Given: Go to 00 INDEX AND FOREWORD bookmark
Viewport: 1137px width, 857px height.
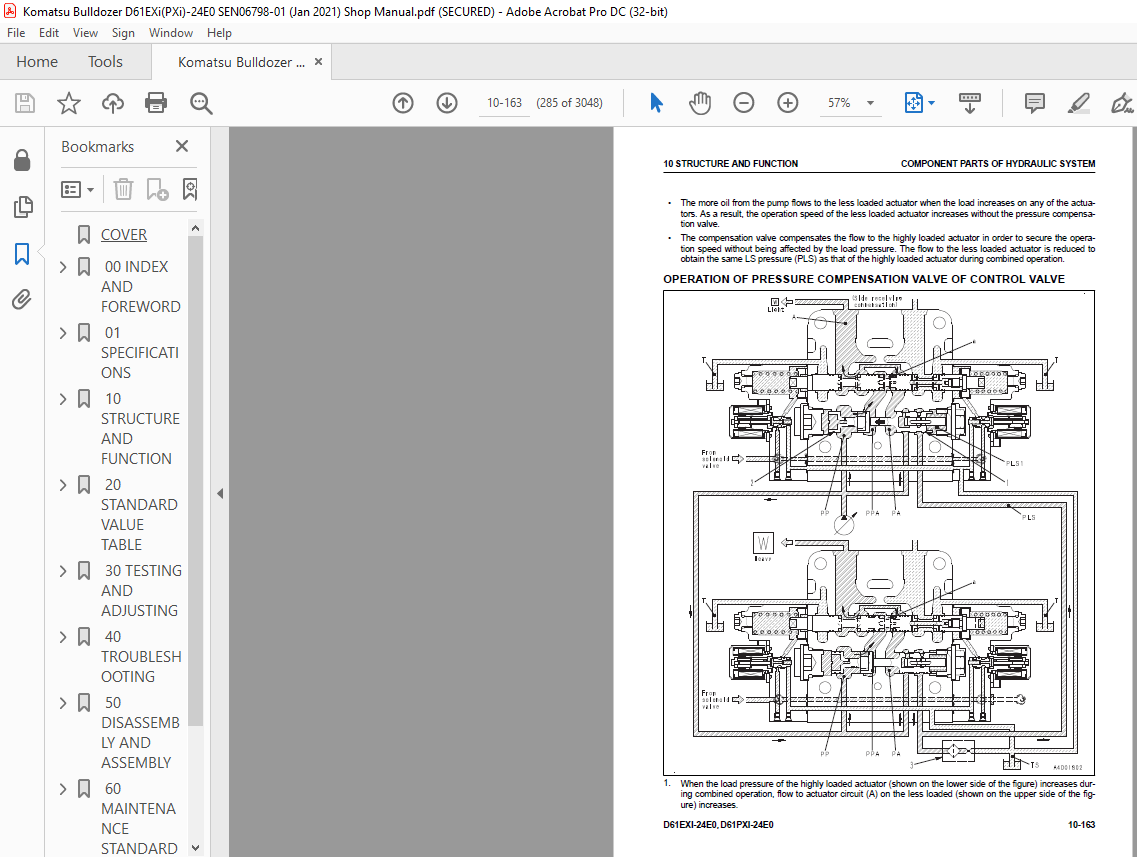Looking at the screenshot, I should click(x=141, y=286).
